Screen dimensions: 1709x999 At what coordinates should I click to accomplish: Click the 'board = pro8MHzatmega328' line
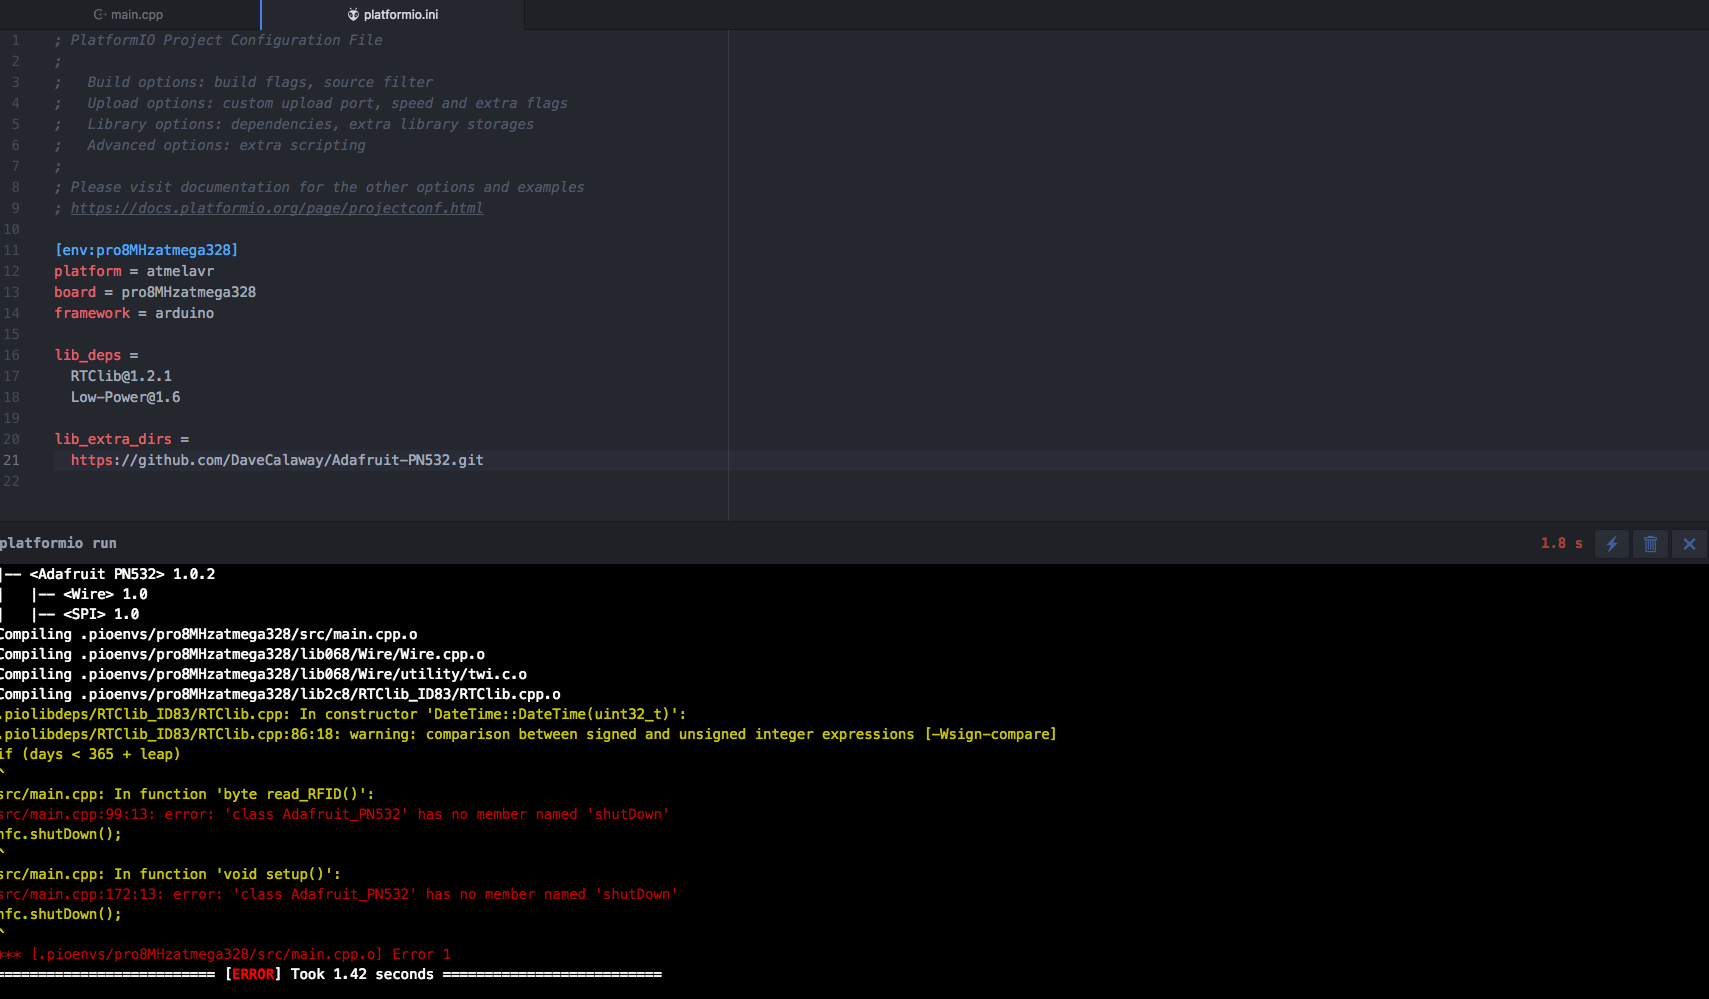155,292
